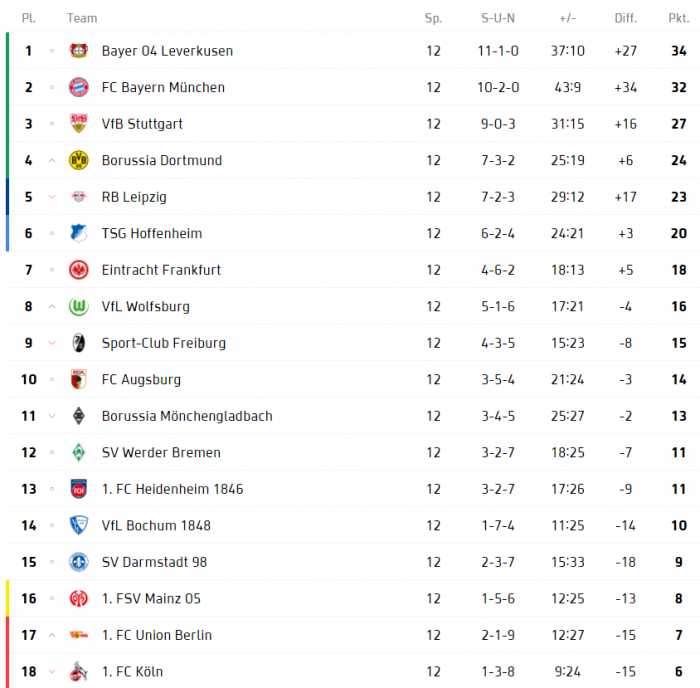Click the TSG Hoffenheim blue crest

[79, 233]
